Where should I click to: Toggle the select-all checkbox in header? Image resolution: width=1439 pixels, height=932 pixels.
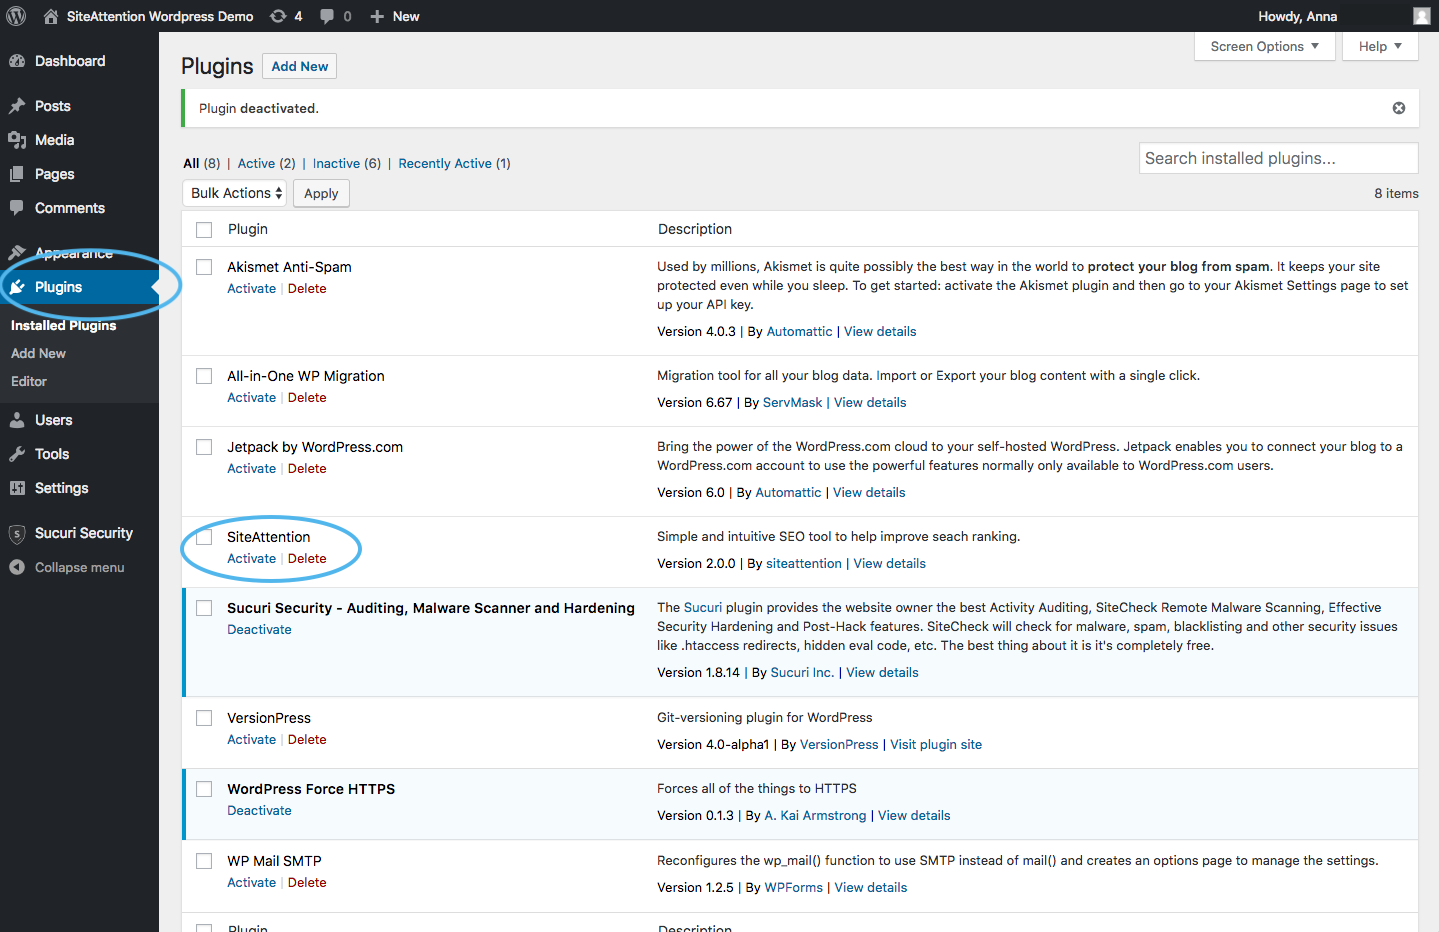[x=204, y=230]
